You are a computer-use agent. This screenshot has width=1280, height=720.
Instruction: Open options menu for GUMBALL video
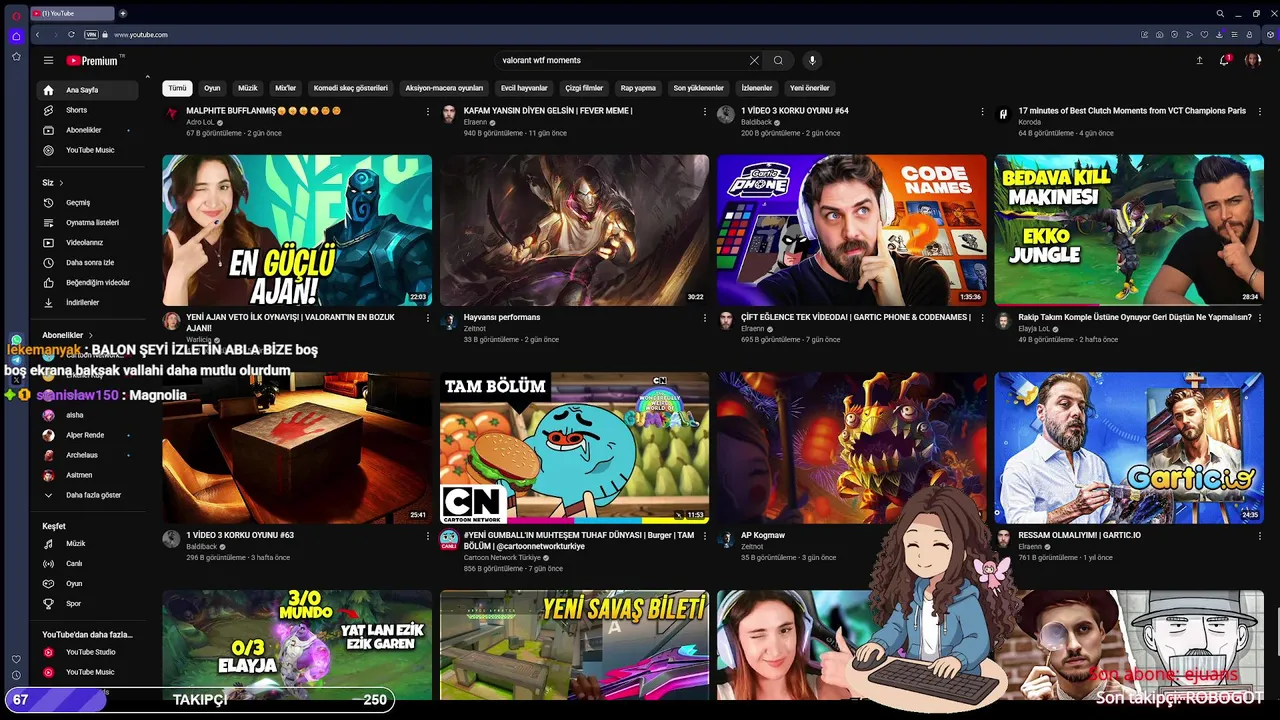pos(705,536)
